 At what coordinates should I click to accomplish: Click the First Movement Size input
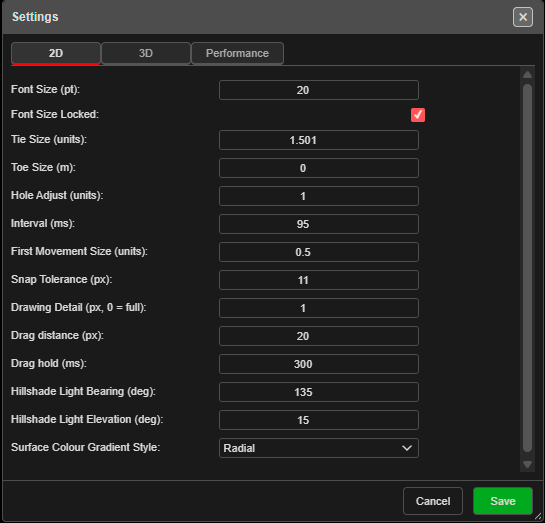pos(319,252)
